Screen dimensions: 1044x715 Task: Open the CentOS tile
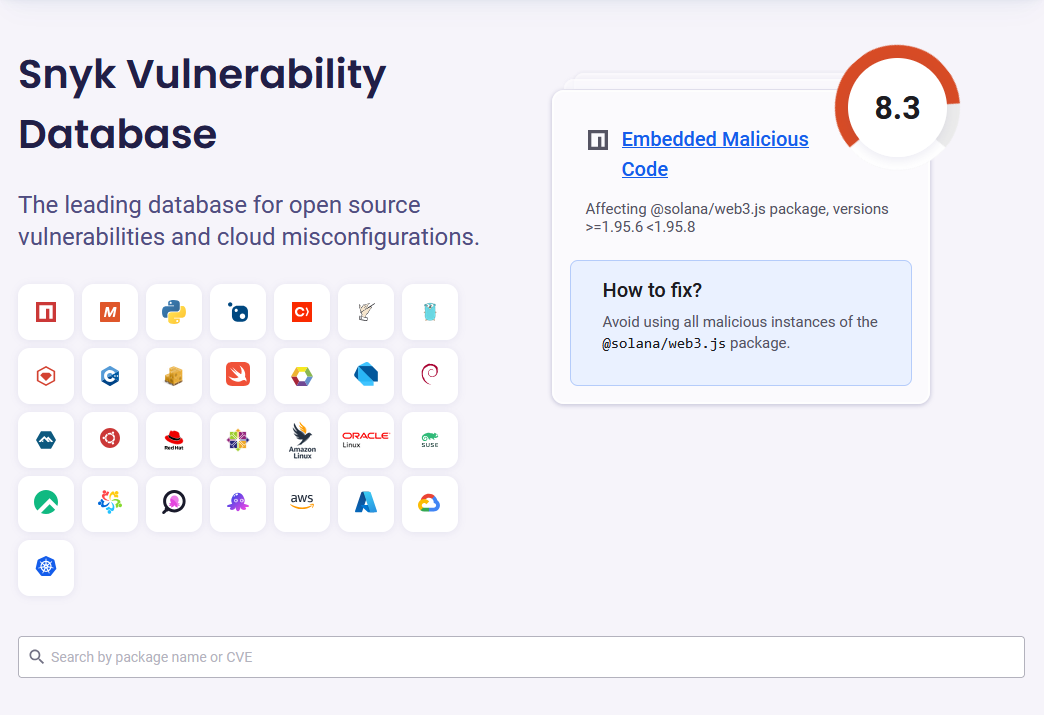click(238, 439)
